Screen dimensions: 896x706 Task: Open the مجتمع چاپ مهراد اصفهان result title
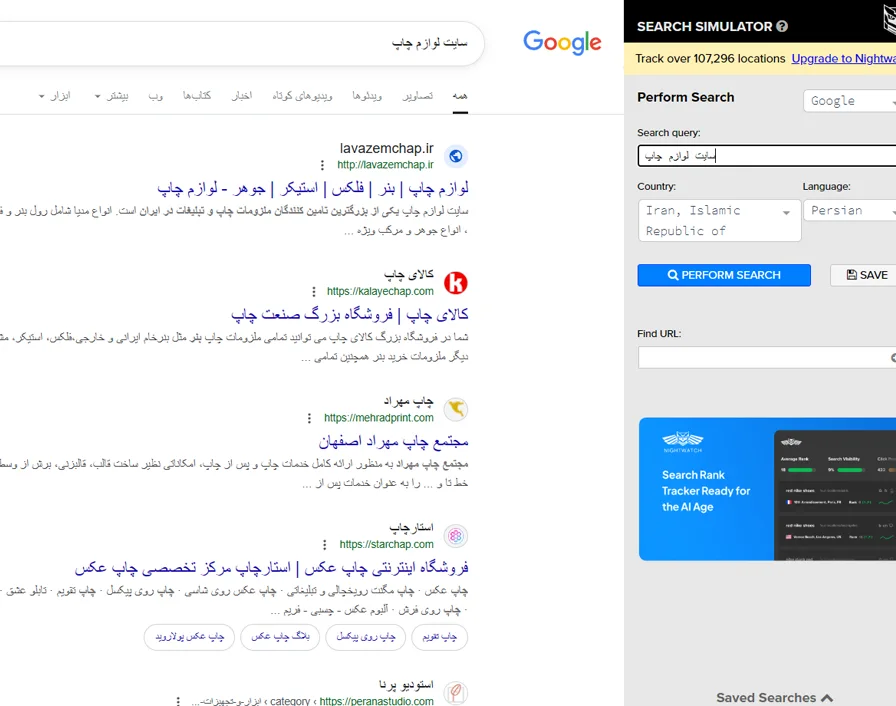coord(394,441)
